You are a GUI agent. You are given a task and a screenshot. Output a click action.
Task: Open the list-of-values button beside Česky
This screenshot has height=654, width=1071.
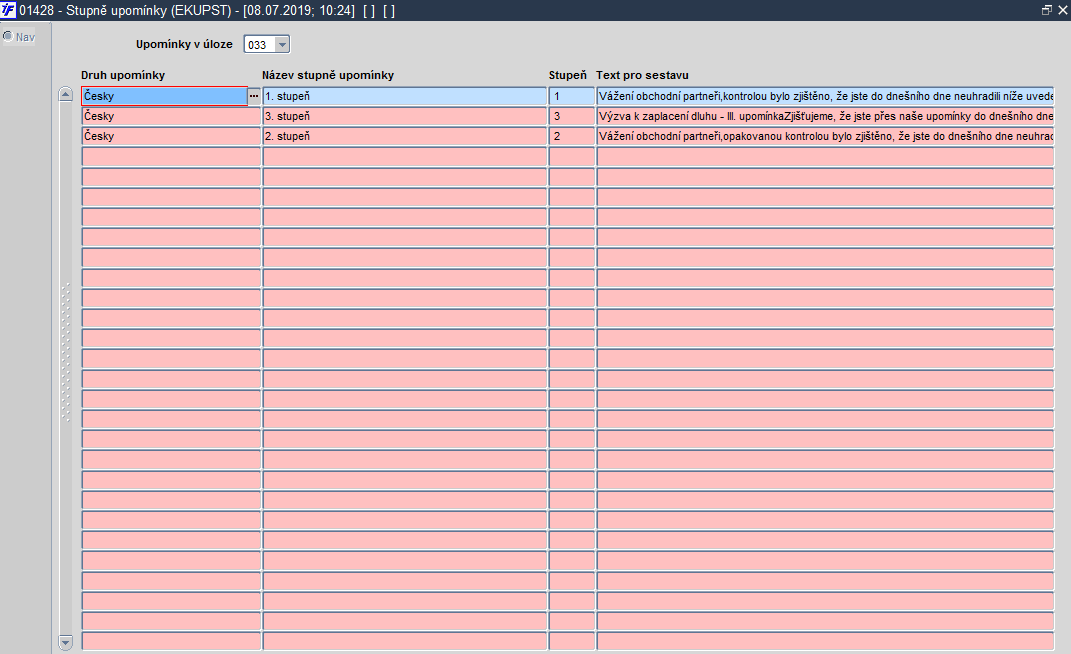[254, 96]
